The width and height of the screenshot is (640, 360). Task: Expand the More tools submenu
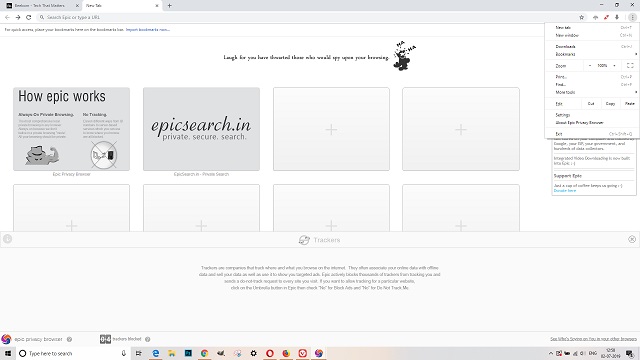tap(592, 92)
